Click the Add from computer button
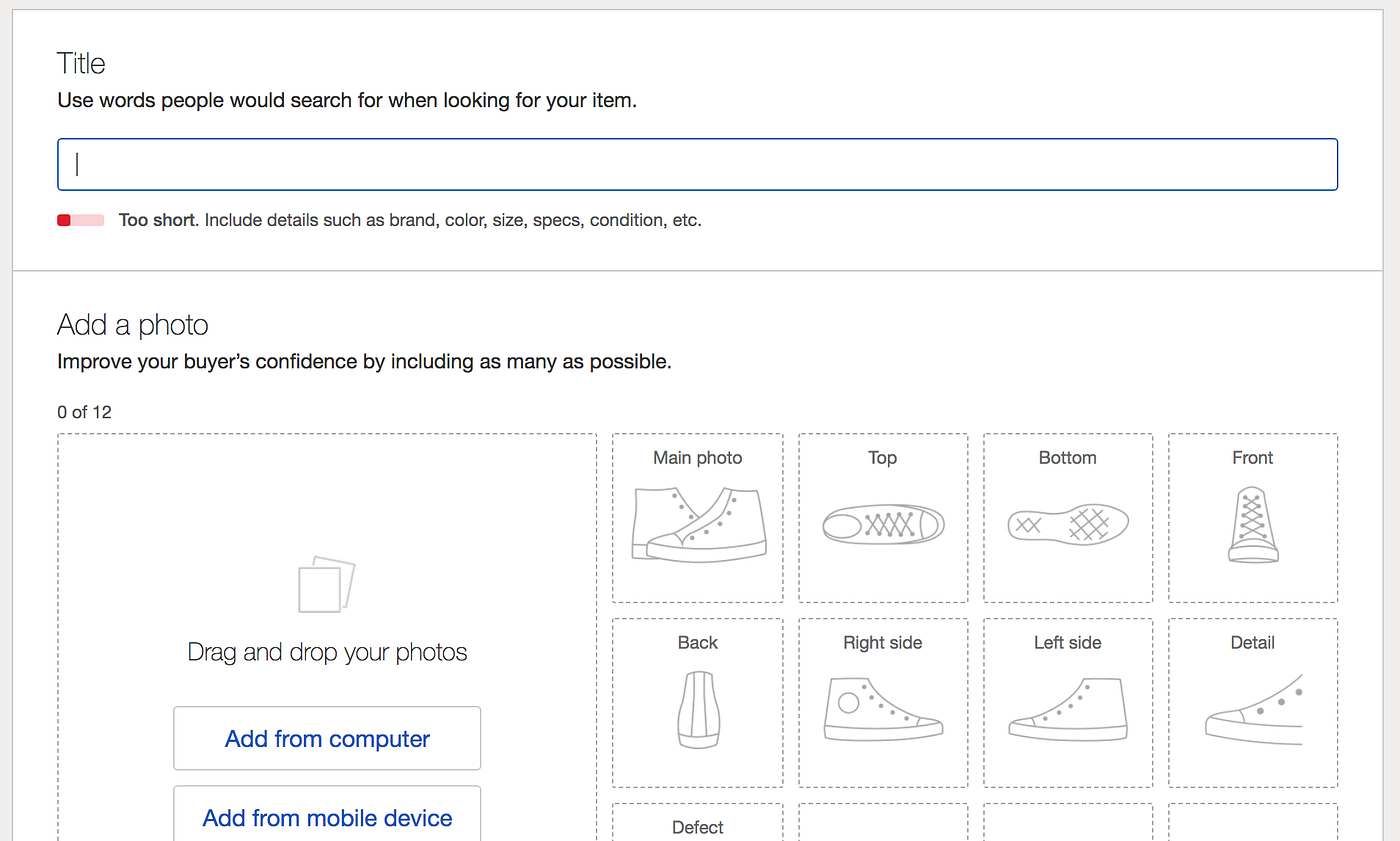 (326, 738)
